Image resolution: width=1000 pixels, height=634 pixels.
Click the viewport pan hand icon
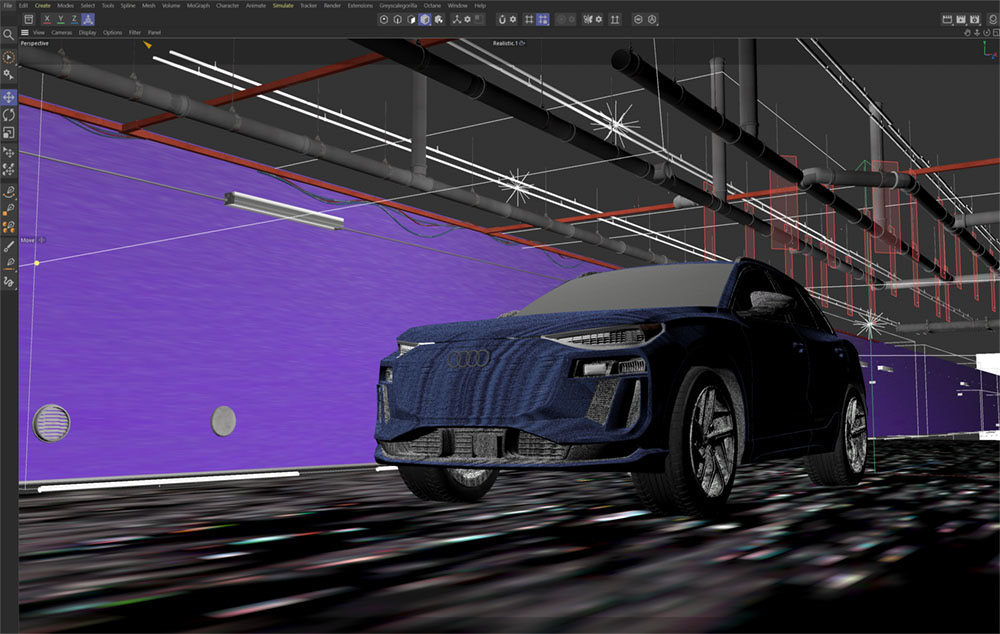967,33
